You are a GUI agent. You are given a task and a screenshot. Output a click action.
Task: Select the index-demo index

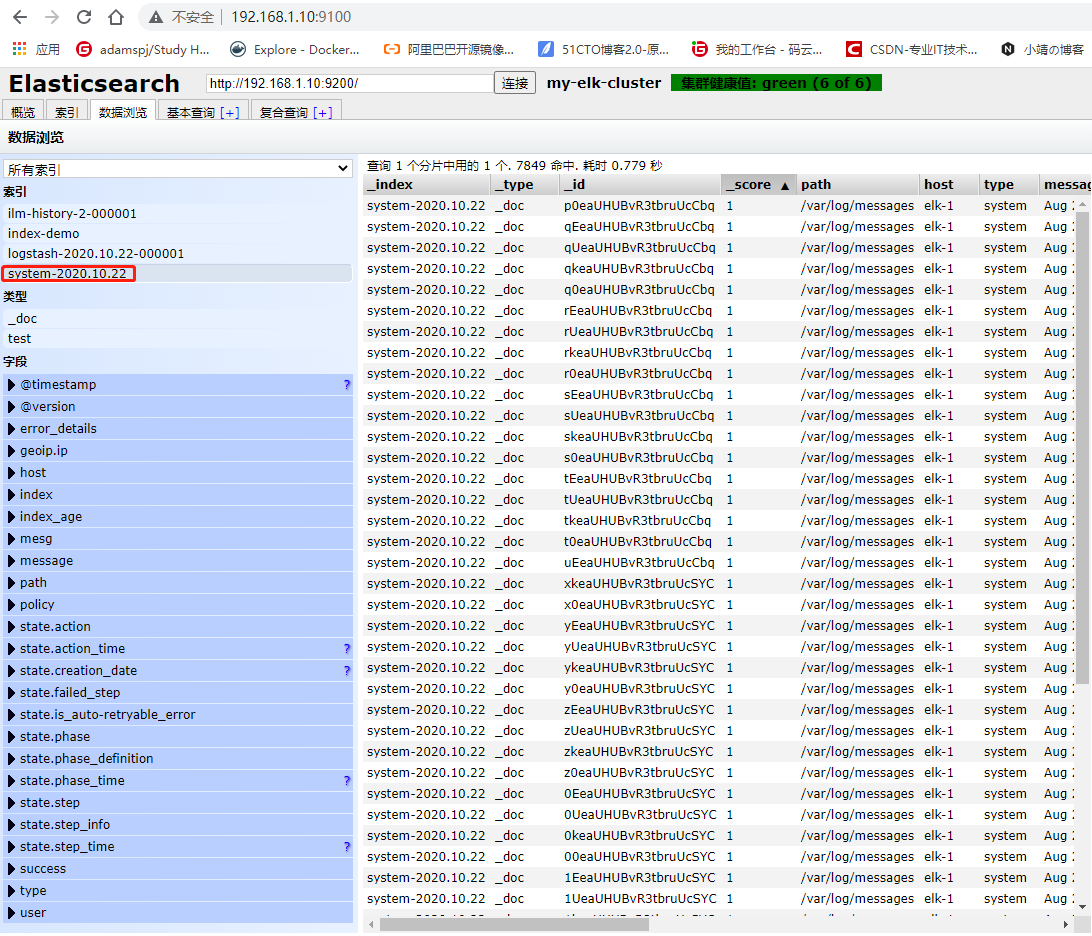[178, 234]
